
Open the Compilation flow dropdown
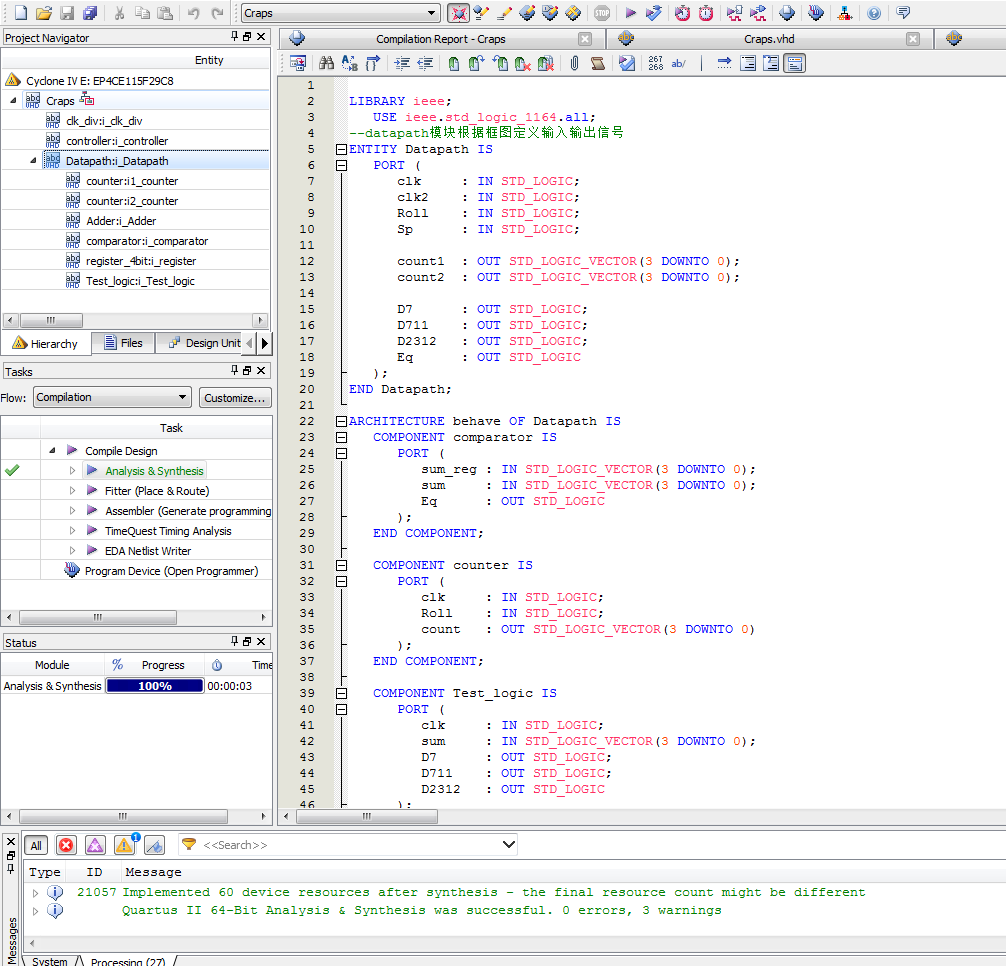click(x=111, y=397)
